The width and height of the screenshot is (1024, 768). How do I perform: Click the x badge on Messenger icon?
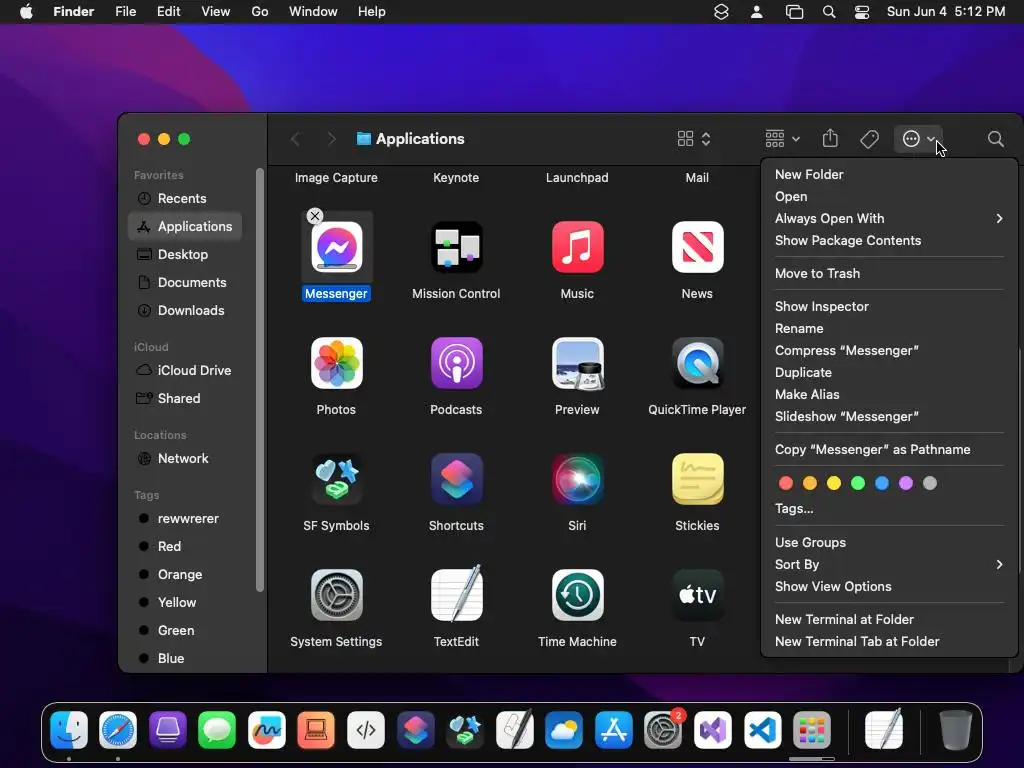pos(315,216)
